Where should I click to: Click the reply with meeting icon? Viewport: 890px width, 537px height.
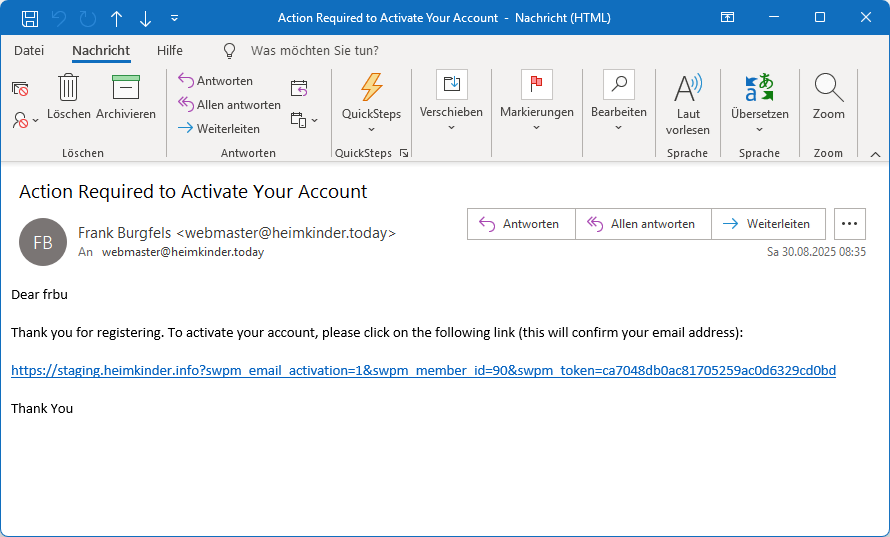pos(299,88)
